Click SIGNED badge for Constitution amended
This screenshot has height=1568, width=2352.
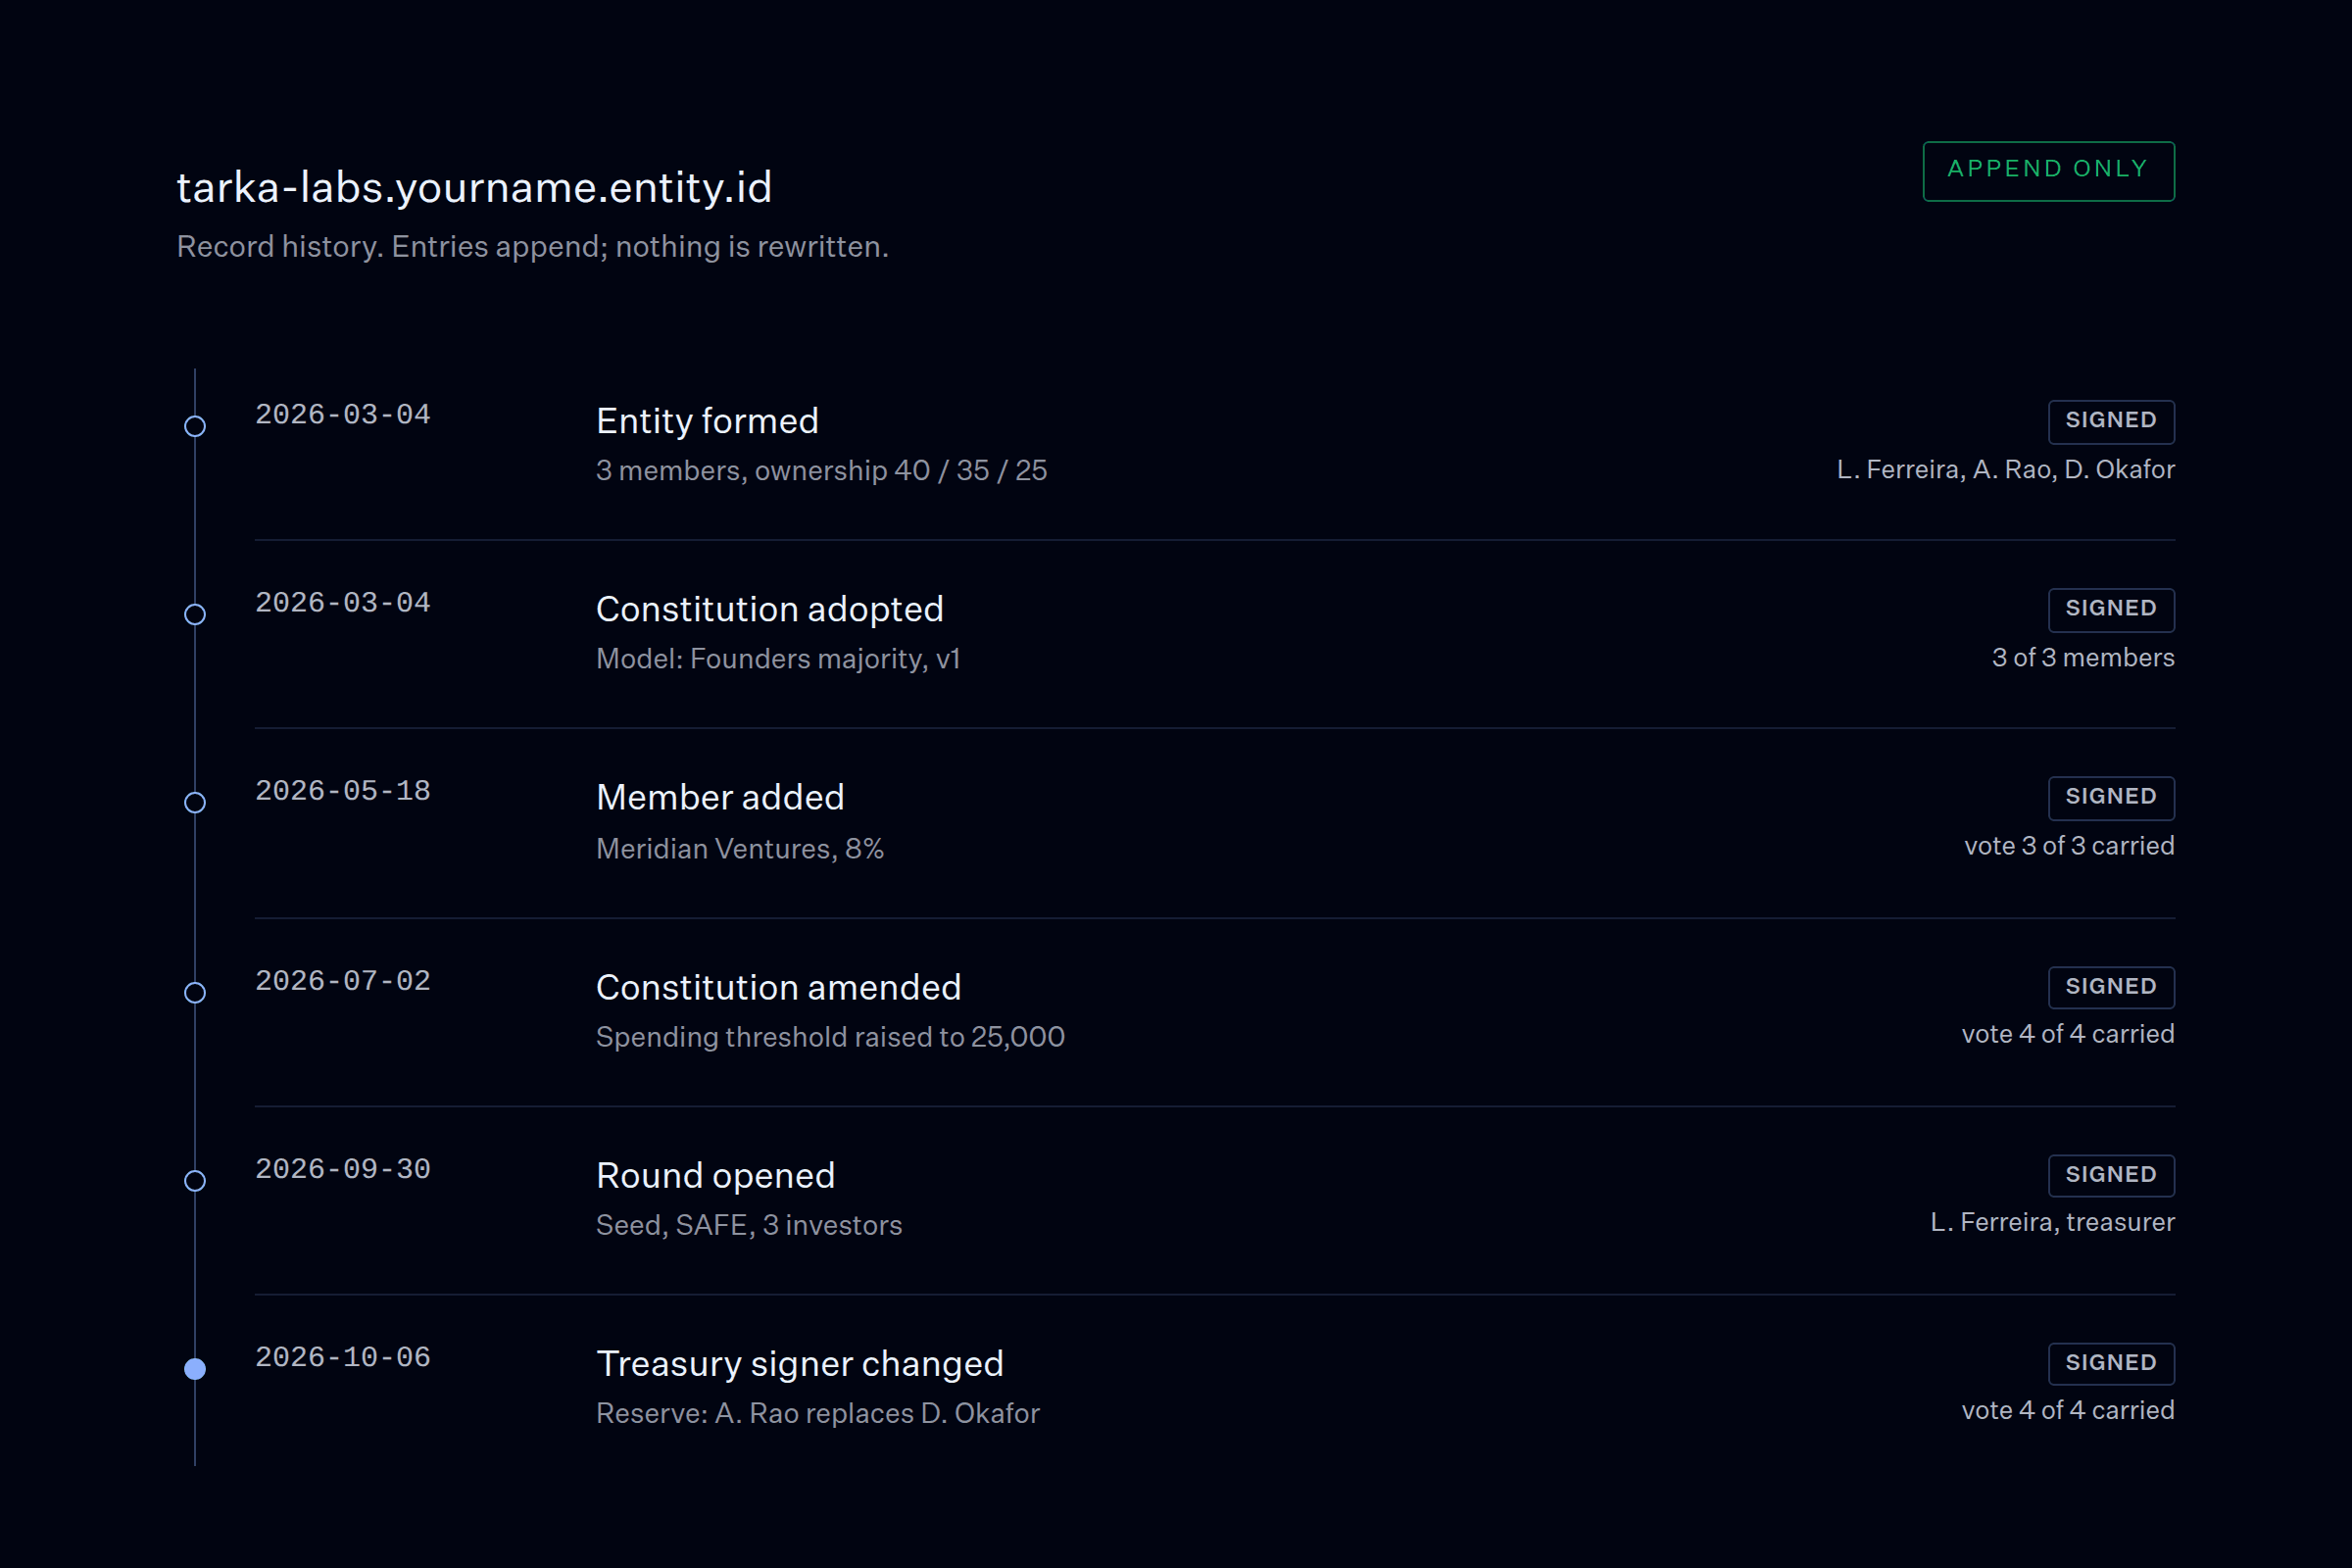(x=2111, y=987)
